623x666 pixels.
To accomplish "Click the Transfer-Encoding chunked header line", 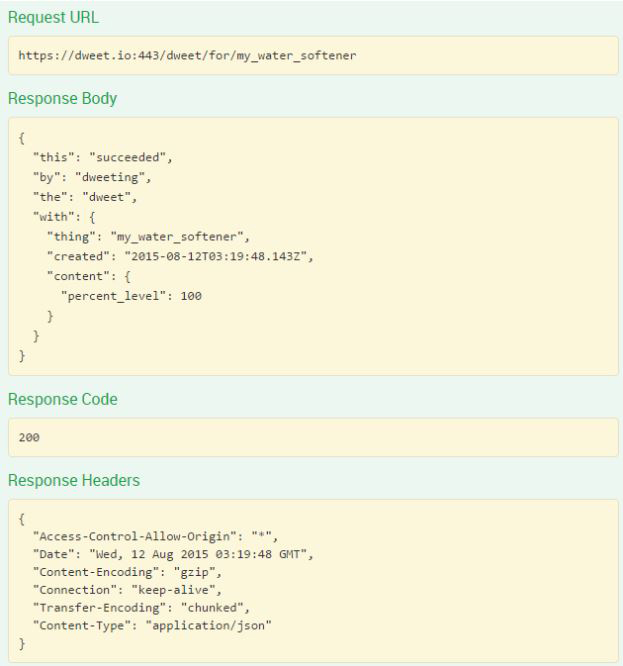I will pyautogui.click(x=136, y=607).
